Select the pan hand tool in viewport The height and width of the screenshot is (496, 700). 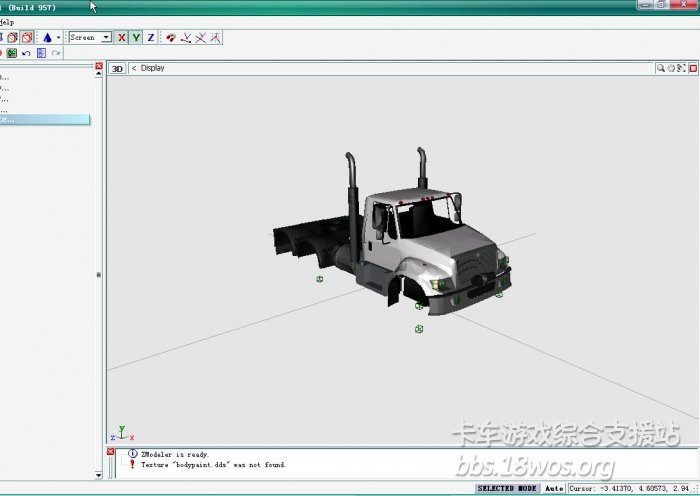pos(672,68)
